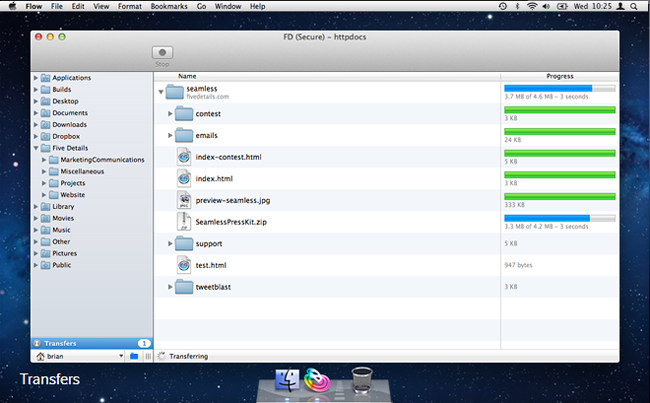Open the Trash in the Dock

point(361,380)
